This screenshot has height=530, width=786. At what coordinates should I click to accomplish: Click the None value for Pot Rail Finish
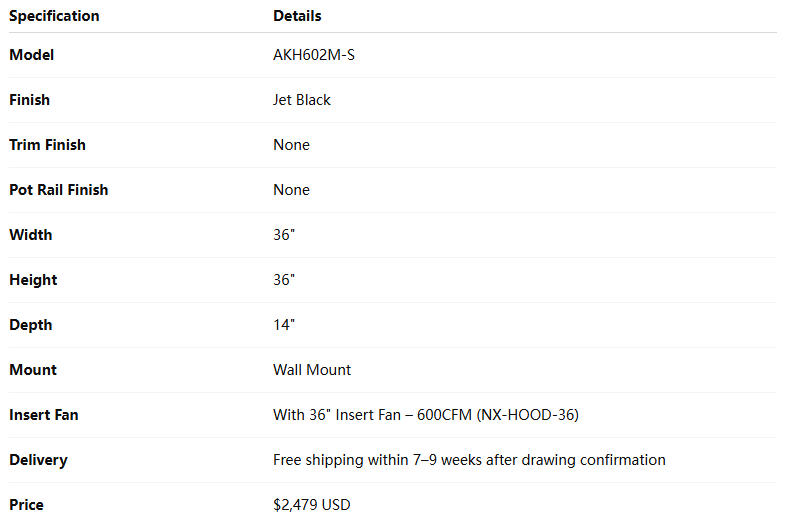click(291, 190)
